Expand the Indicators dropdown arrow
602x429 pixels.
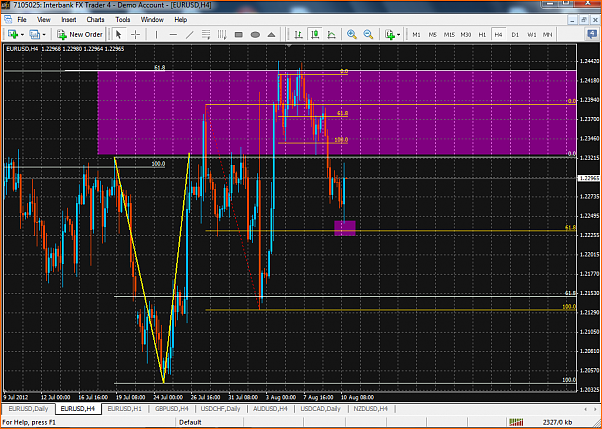click(399, 35)
